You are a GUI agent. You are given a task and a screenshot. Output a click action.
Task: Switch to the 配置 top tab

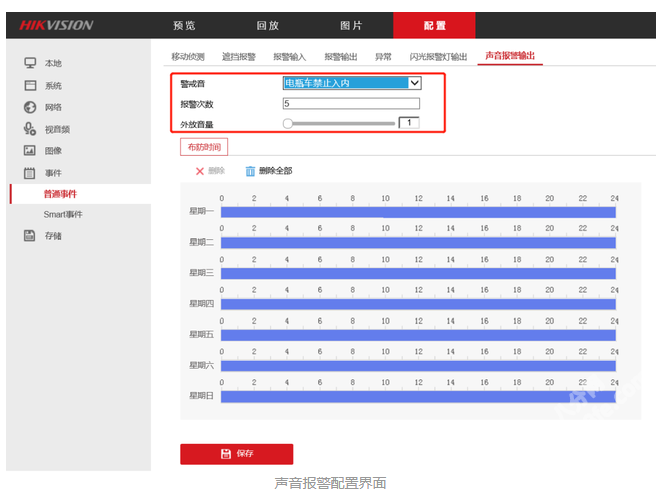(434, 25)
